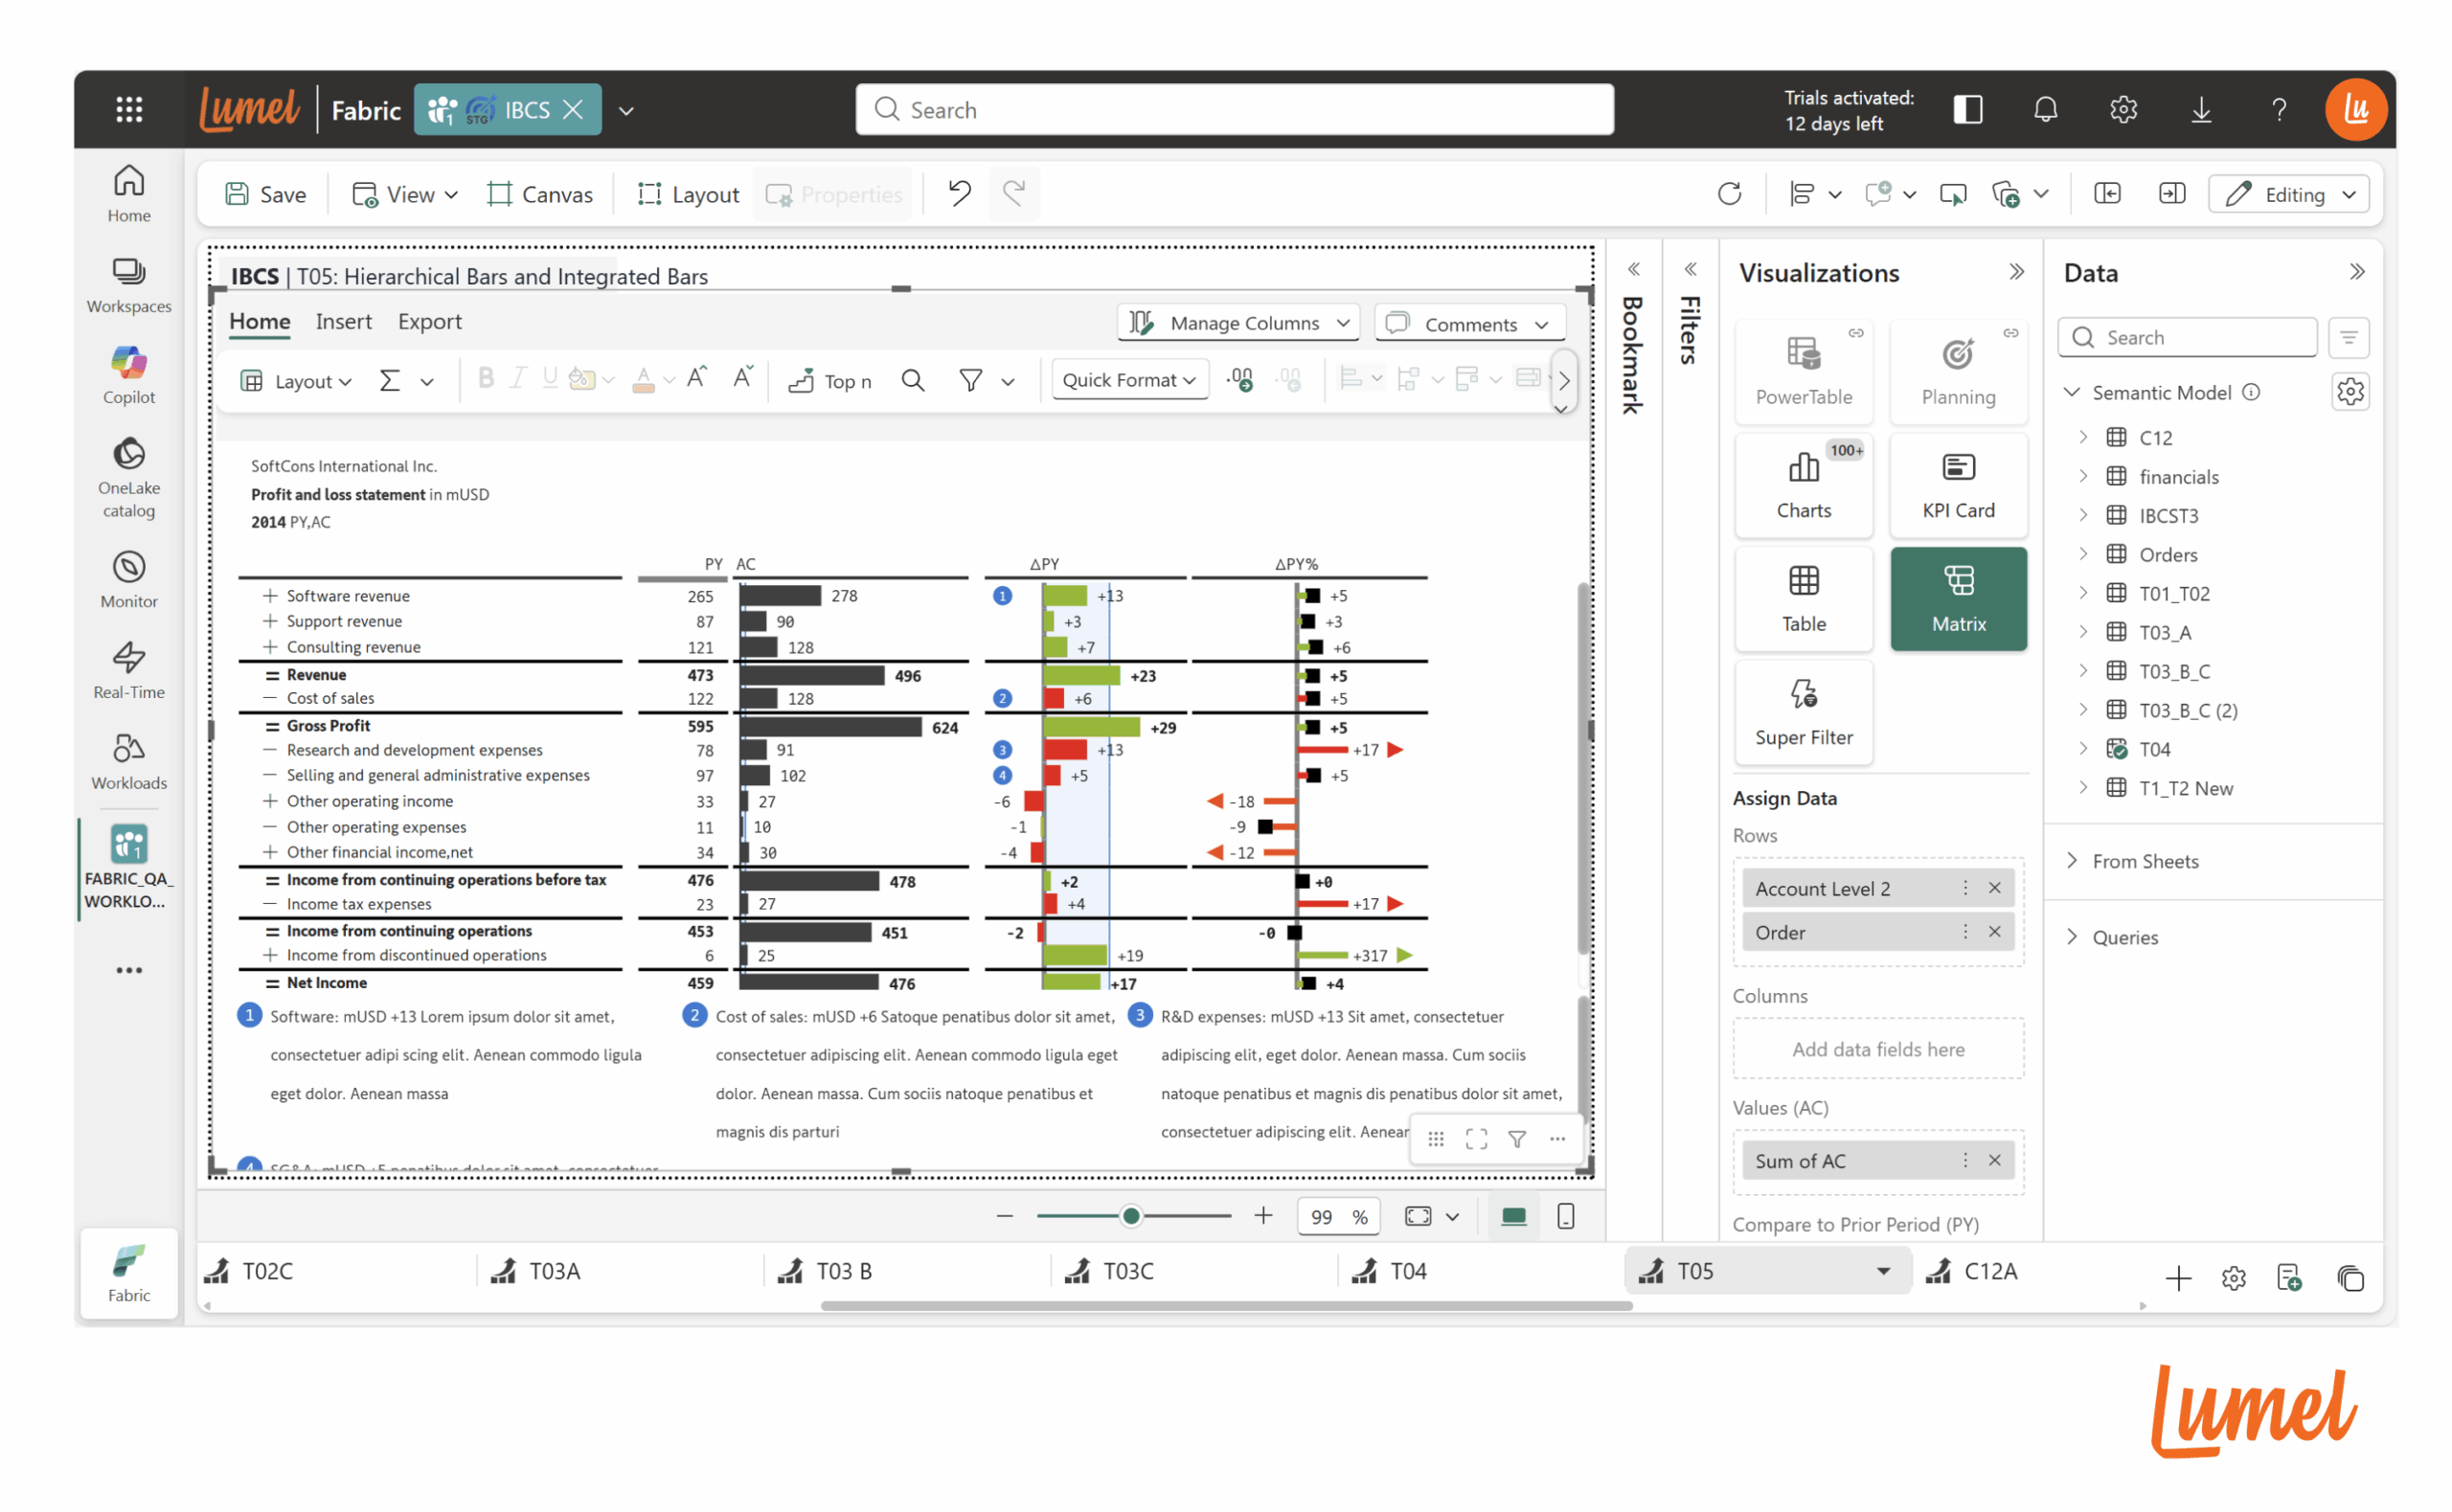Click the refresh icon in toolbar
This screenshot has width=2452, height=1512.
coord(1728,193)
